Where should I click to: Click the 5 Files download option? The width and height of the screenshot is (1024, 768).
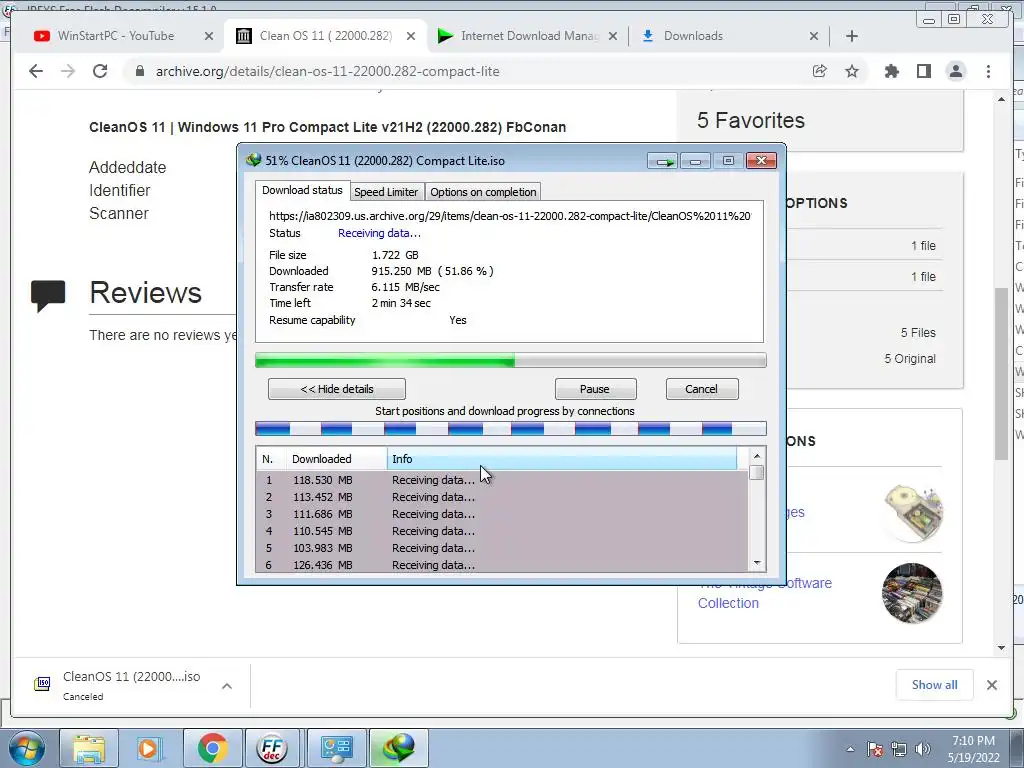tap(918, 333)
